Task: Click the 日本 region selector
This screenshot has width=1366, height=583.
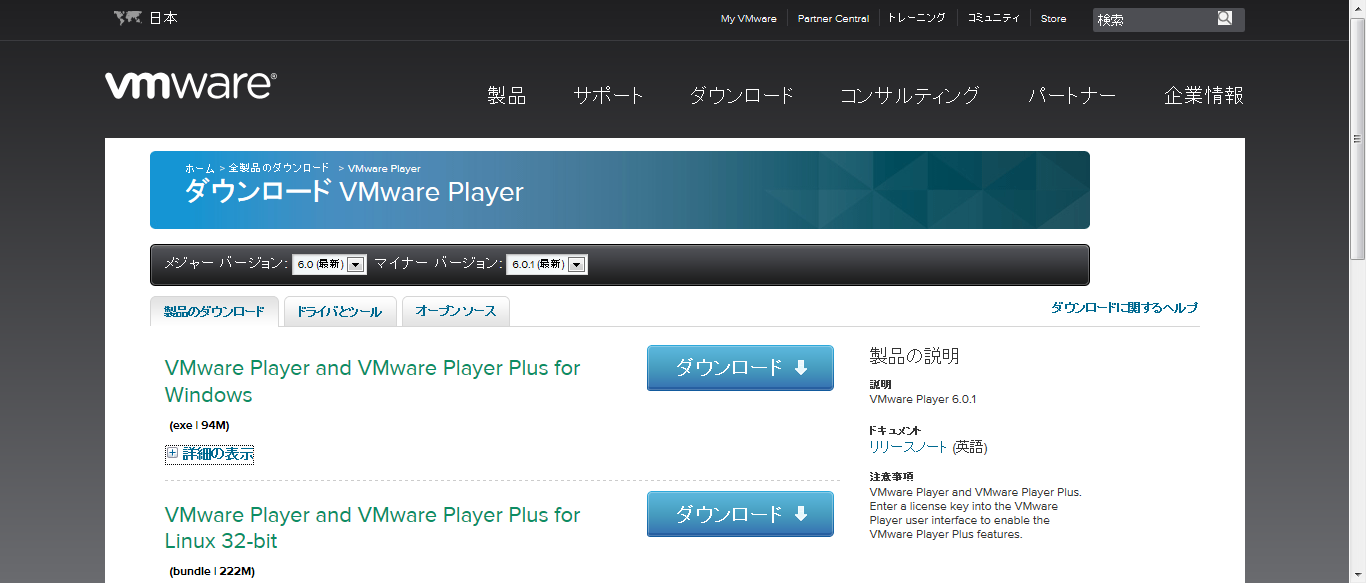Action: 163,18
